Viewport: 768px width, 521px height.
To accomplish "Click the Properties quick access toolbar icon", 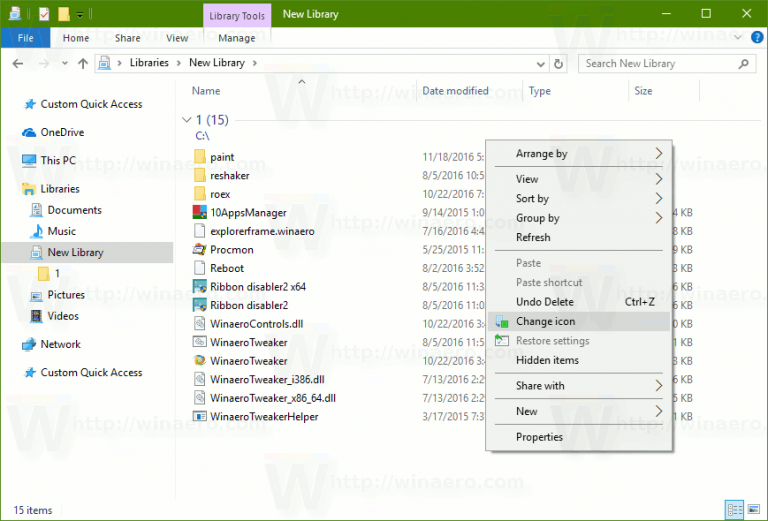I will 44,14.
